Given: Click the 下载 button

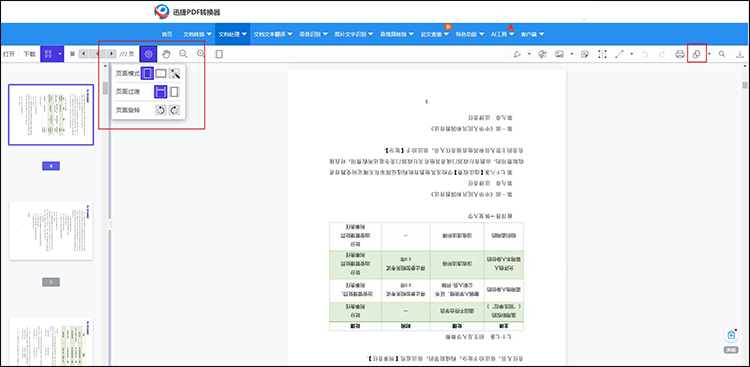Looking at the screenshot, I should [30, 54].
